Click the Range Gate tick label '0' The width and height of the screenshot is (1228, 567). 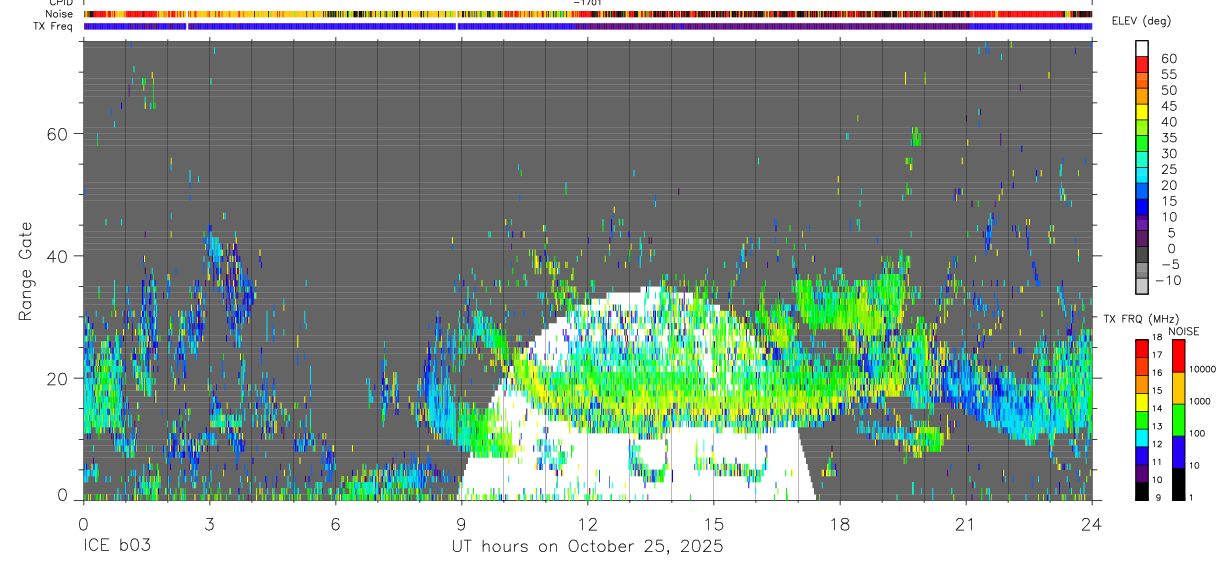pos(62,495)
